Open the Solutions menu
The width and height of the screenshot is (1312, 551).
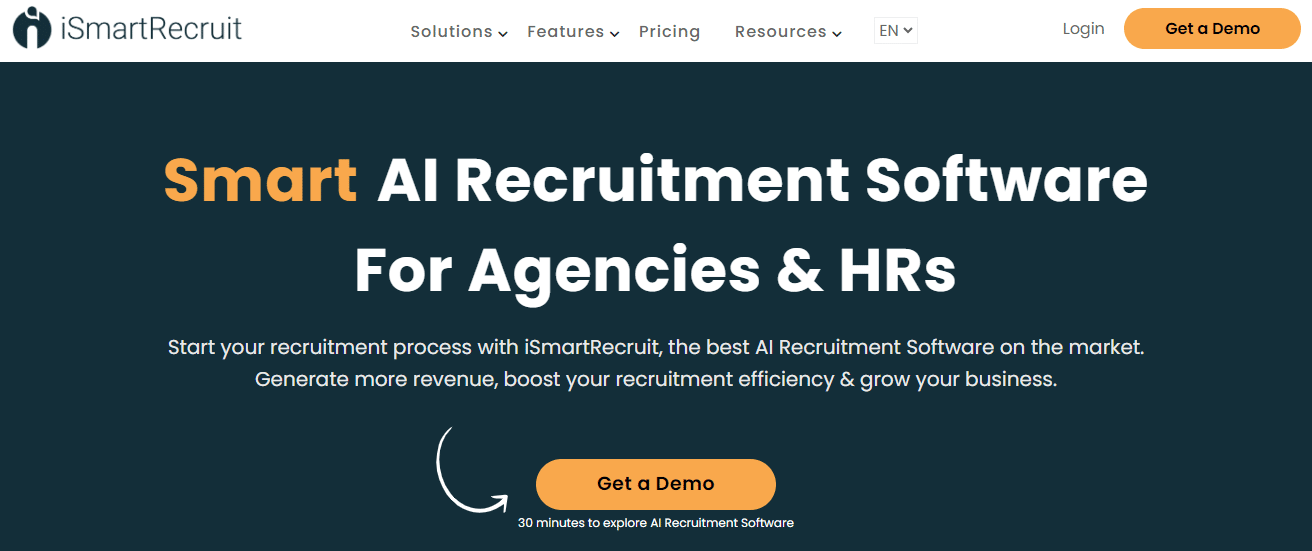tap(451, 32)
